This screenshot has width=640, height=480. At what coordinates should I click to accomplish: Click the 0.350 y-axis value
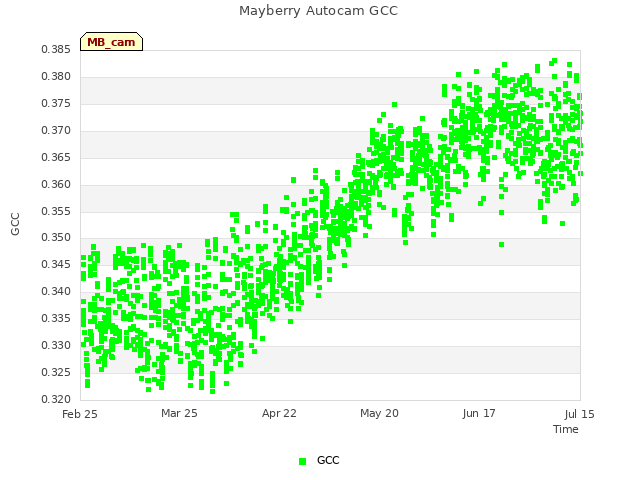56,238
